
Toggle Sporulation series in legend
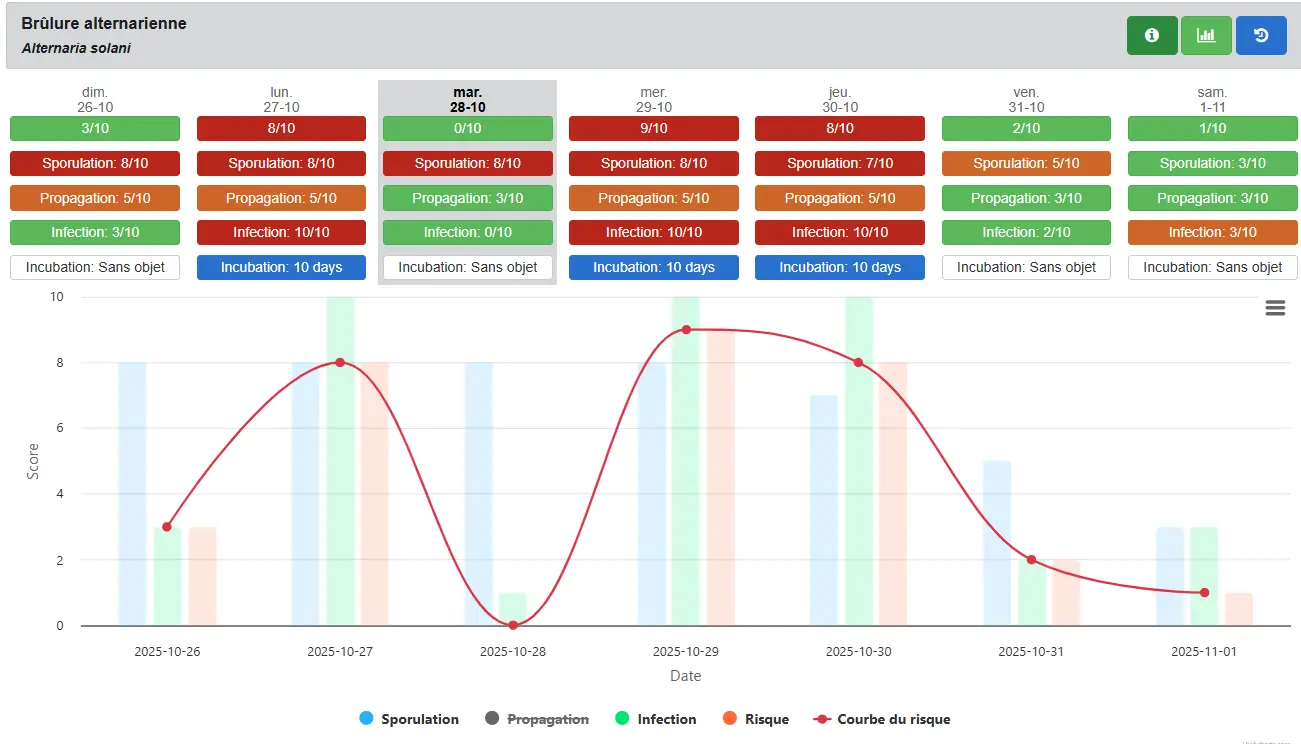[x=419, y=719]
